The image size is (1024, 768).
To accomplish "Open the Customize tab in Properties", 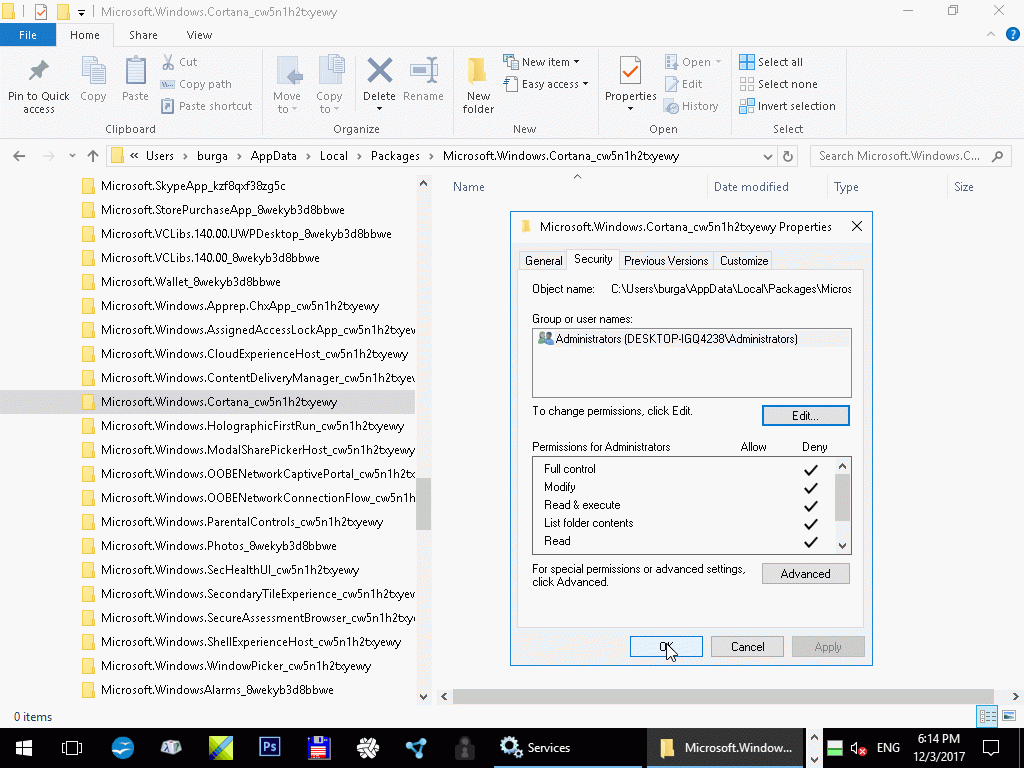I will click(744, 261).
